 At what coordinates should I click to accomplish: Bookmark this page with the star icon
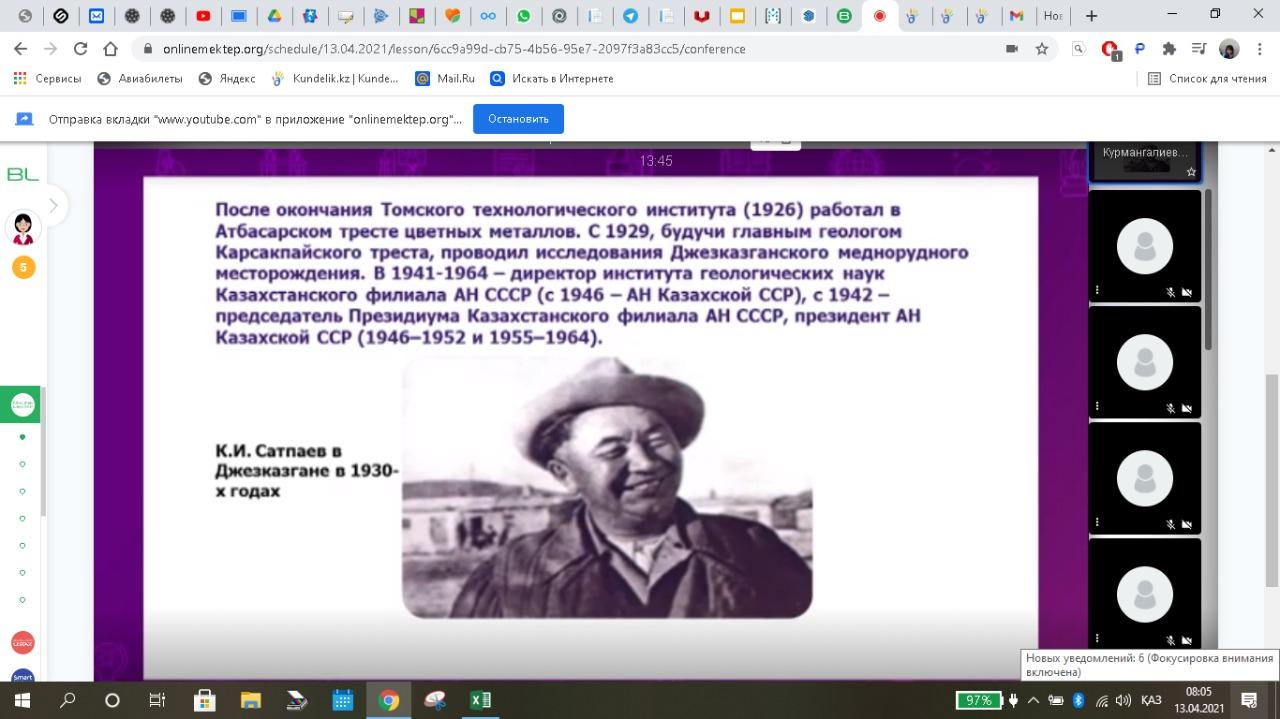[x=1042, y=48]
